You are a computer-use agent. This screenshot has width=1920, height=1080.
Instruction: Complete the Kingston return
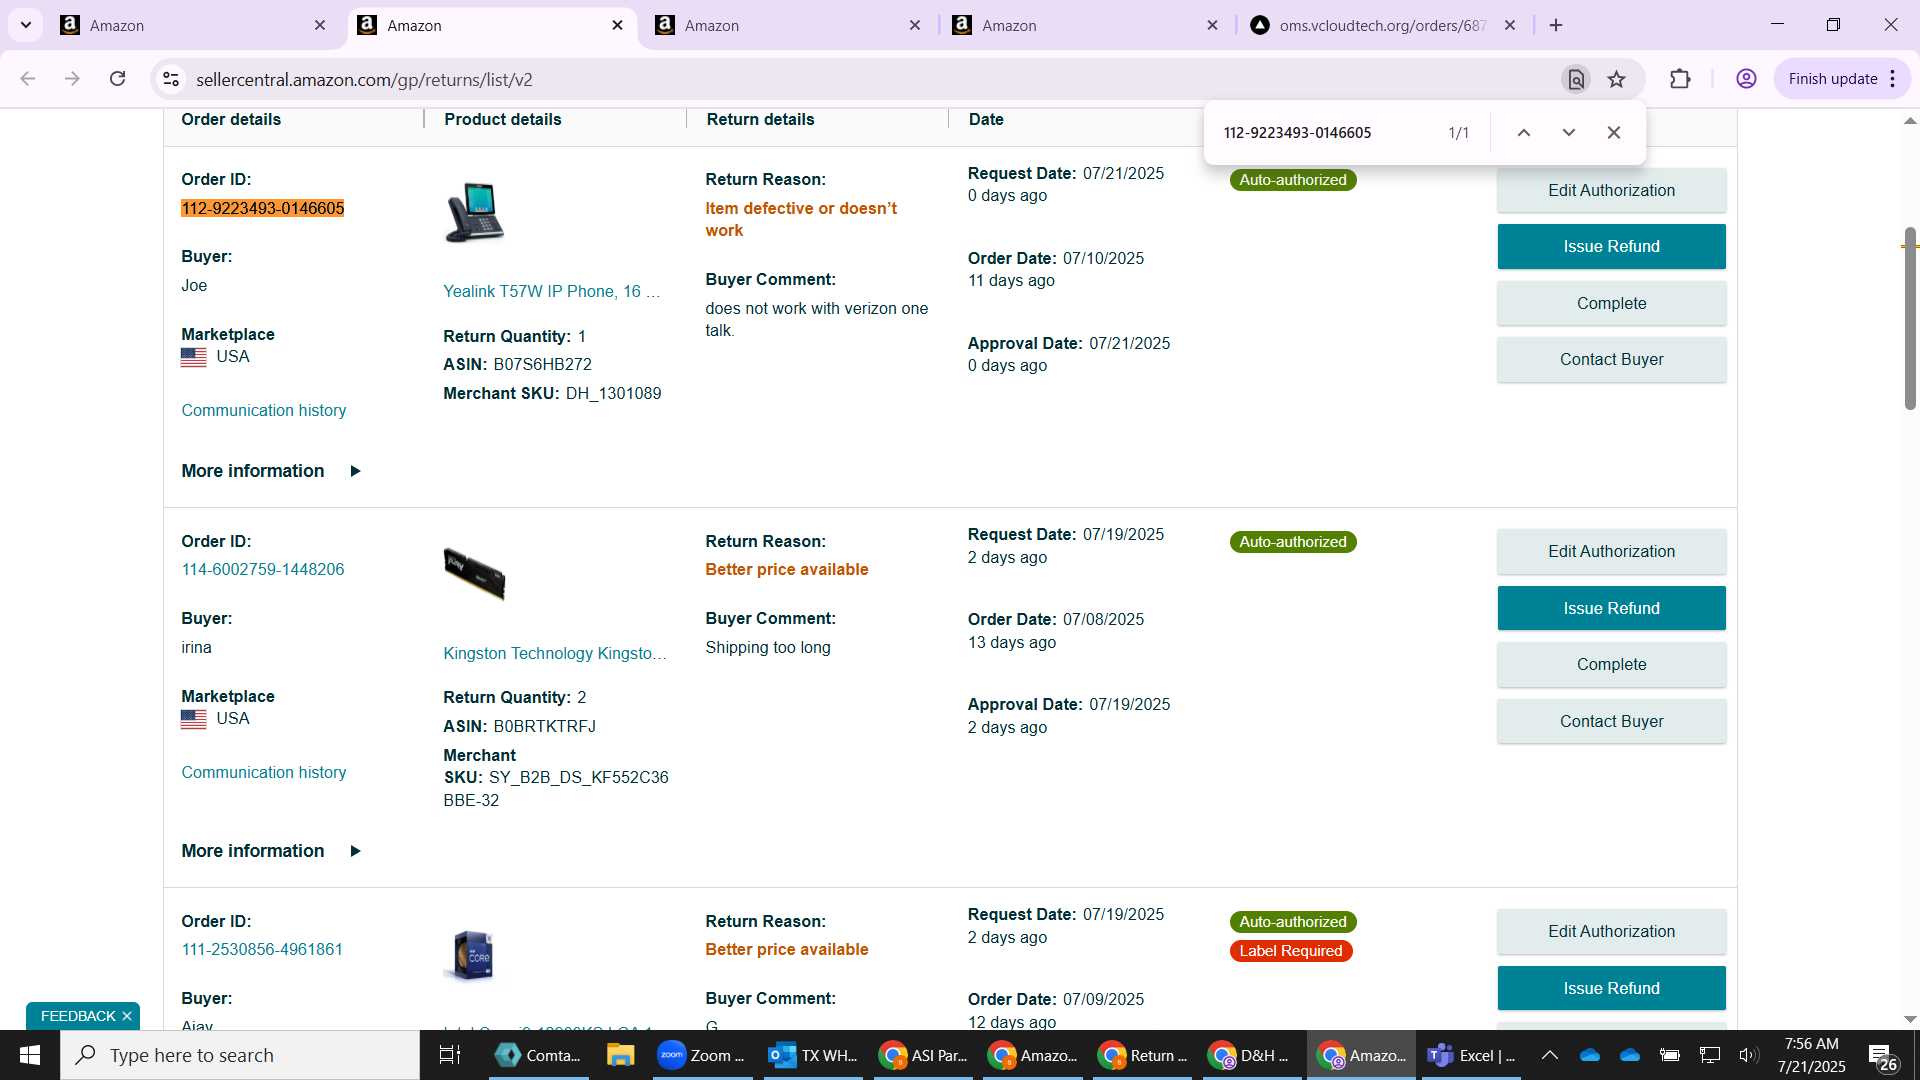1611,664
